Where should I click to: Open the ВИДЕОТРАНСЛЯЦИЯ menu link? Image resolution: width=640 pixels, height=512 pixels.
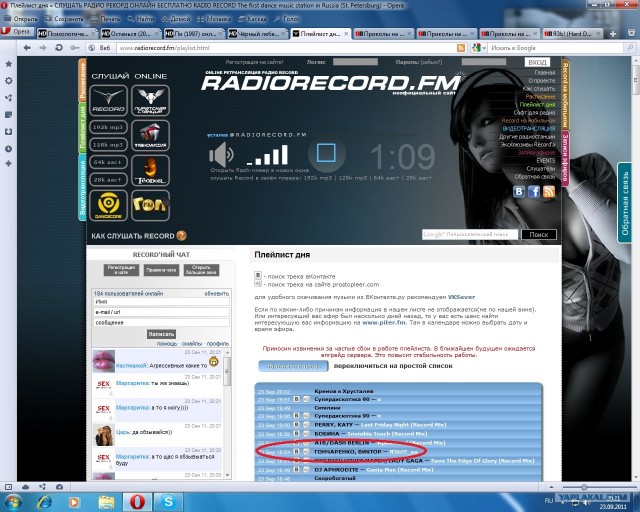tap(529, 129)
